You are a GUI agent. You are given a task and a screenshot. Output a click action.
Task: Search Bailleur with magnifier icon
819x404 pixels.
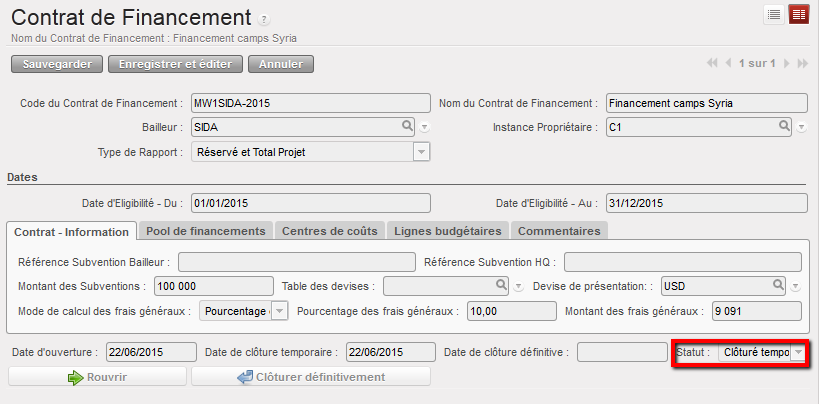407,127
